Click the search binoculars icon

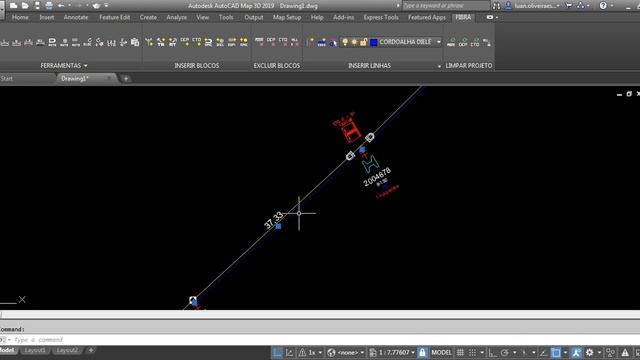click(x=496, y=6)
